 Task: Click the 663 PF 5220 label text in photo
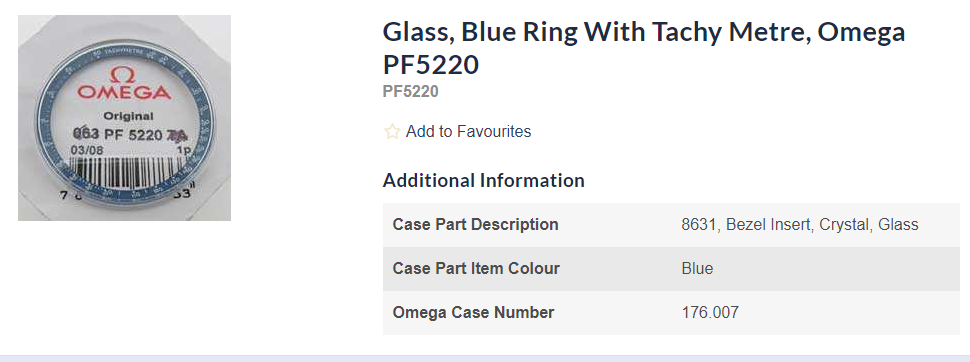click(x=130, y=134)
